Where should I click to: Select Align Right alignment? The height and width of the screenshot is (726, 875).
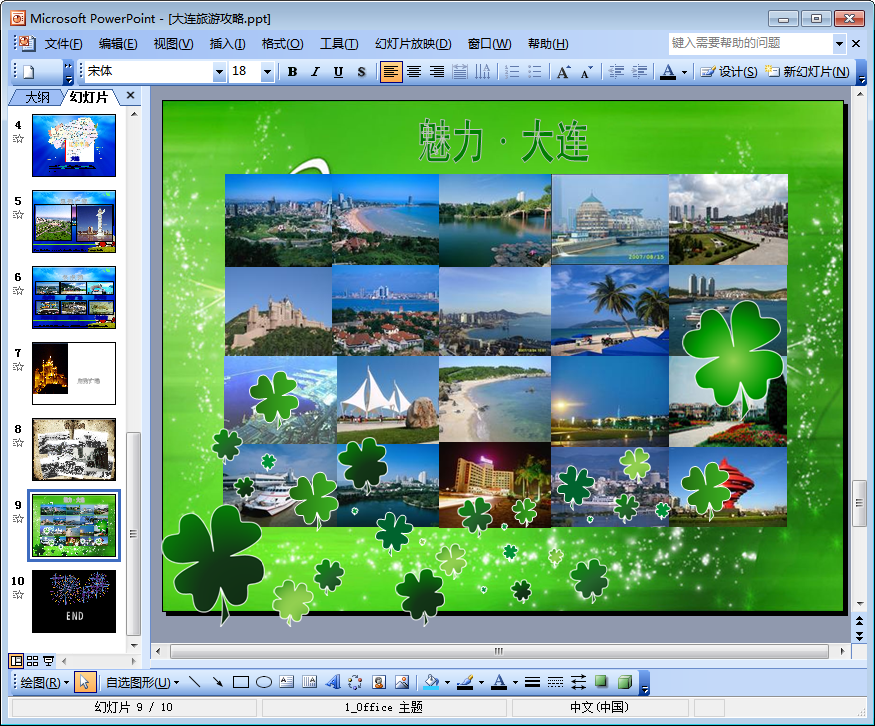click(437, 71)
